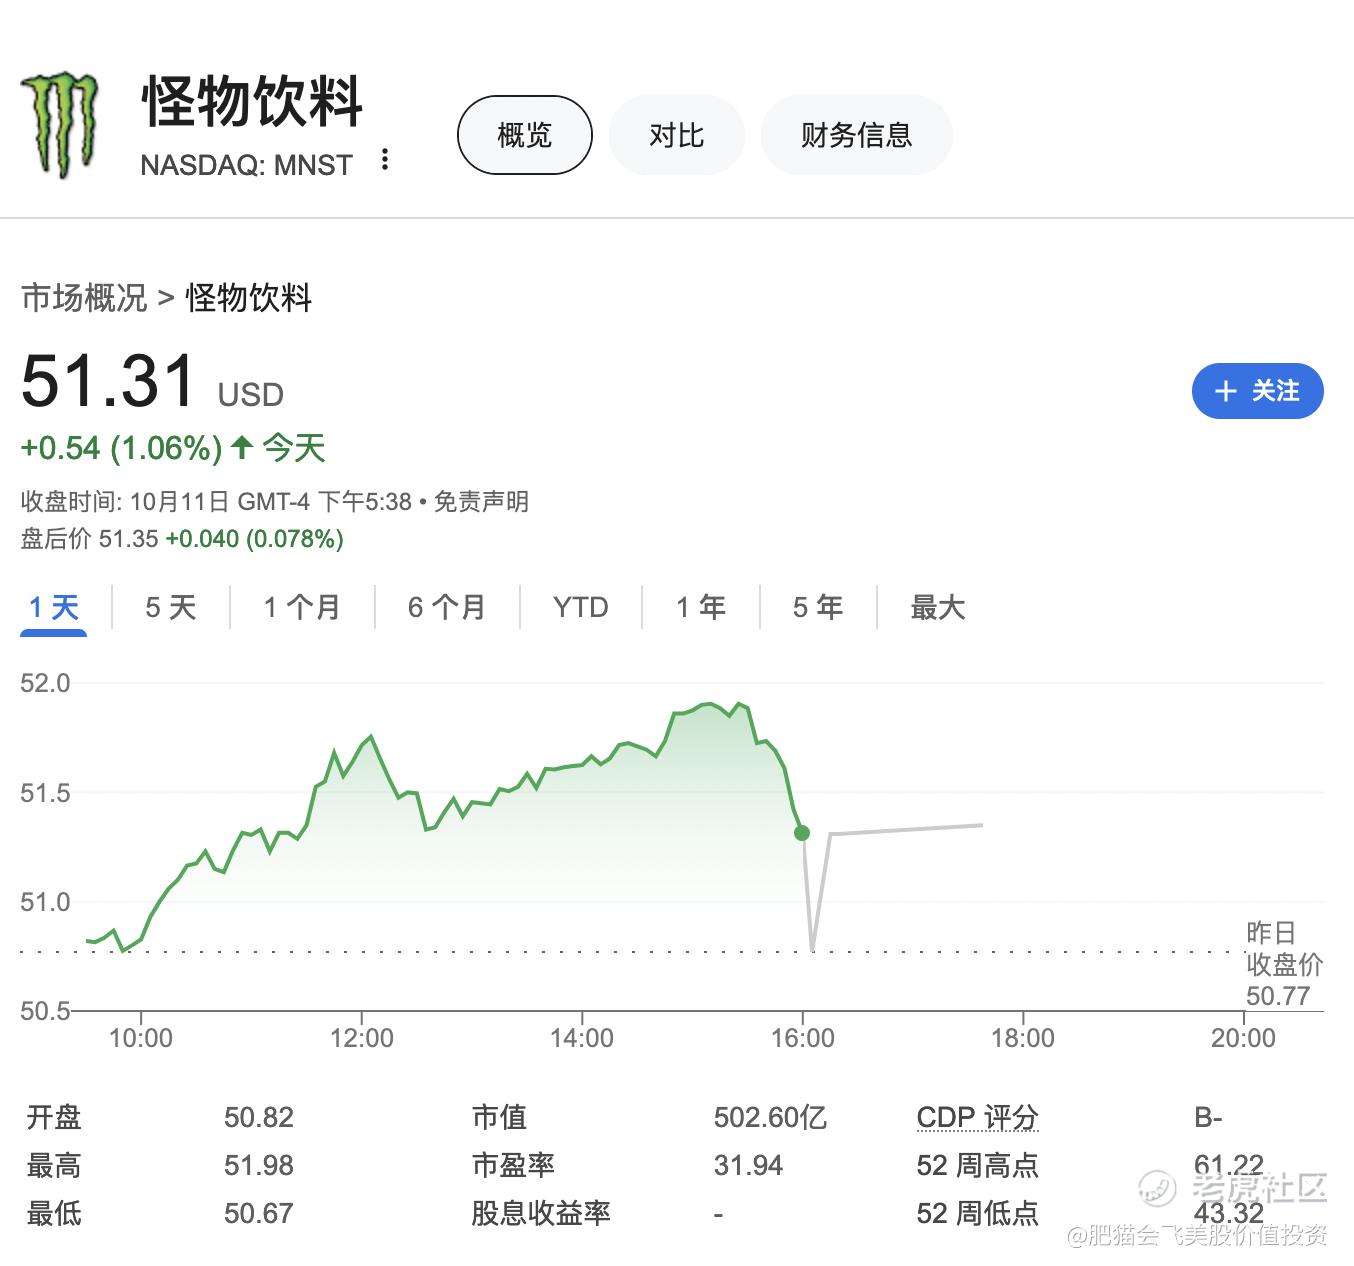Viewport: 1354px width, 1266px height.
Task: Click the Monster Beverage logo icon
Action: (60, 125)
